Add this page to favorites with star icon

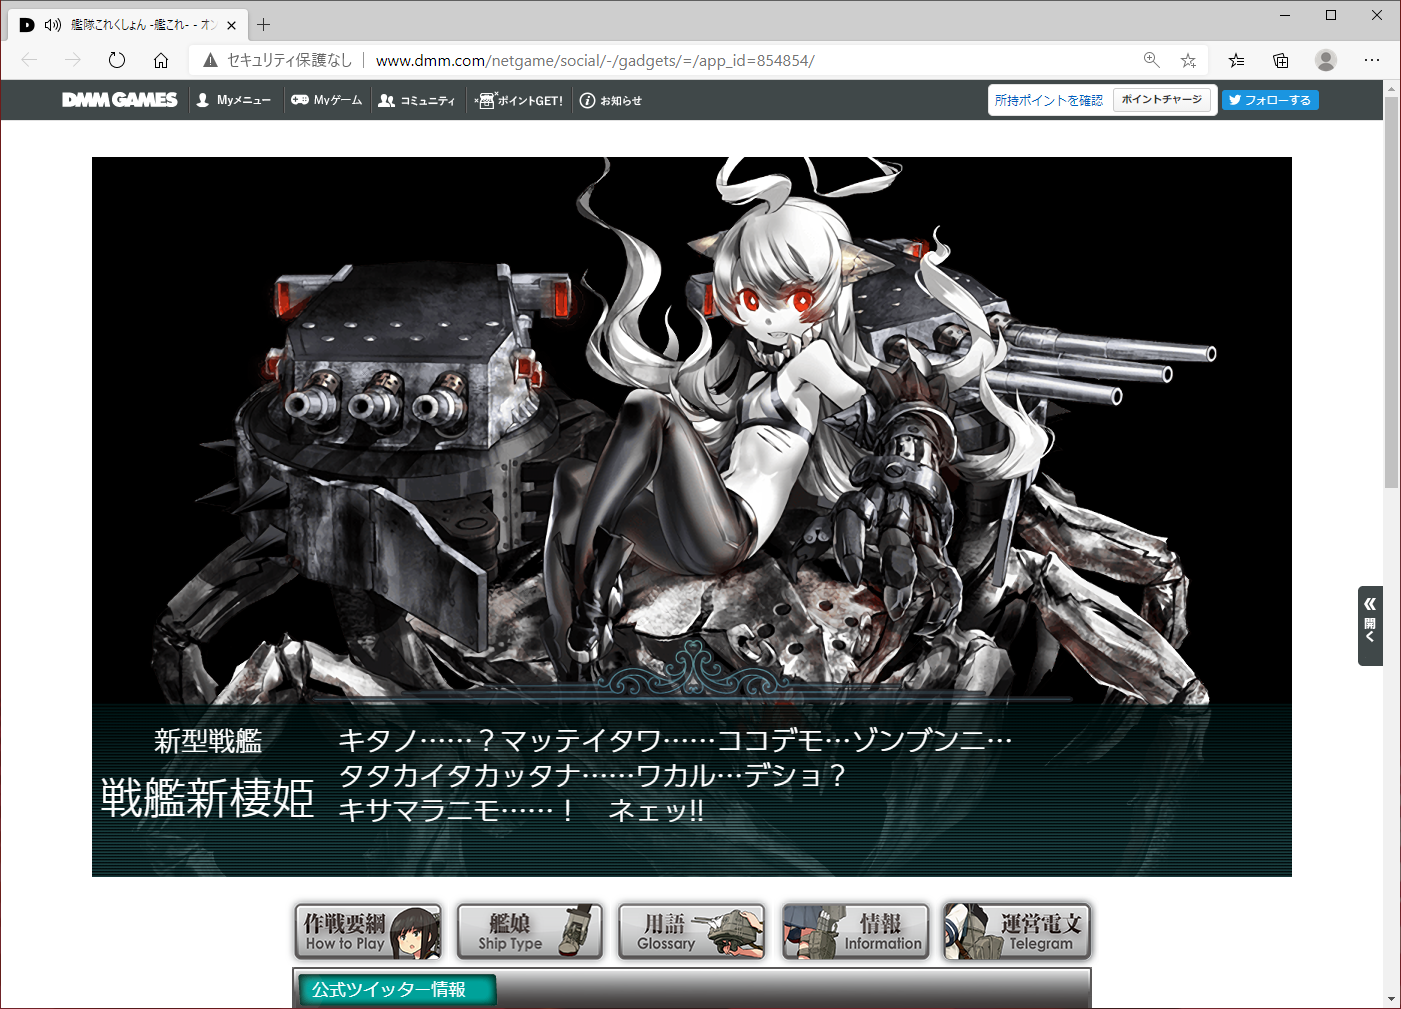(x=1188, y=60)
